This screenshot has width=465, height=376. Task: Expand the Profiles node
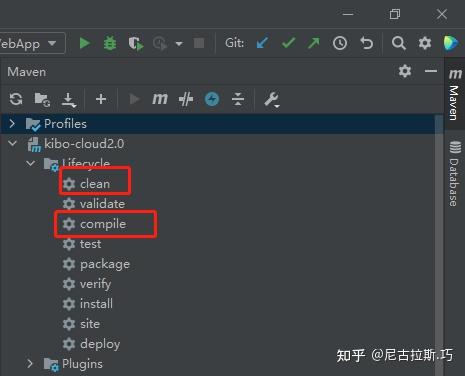pos(12,124)
